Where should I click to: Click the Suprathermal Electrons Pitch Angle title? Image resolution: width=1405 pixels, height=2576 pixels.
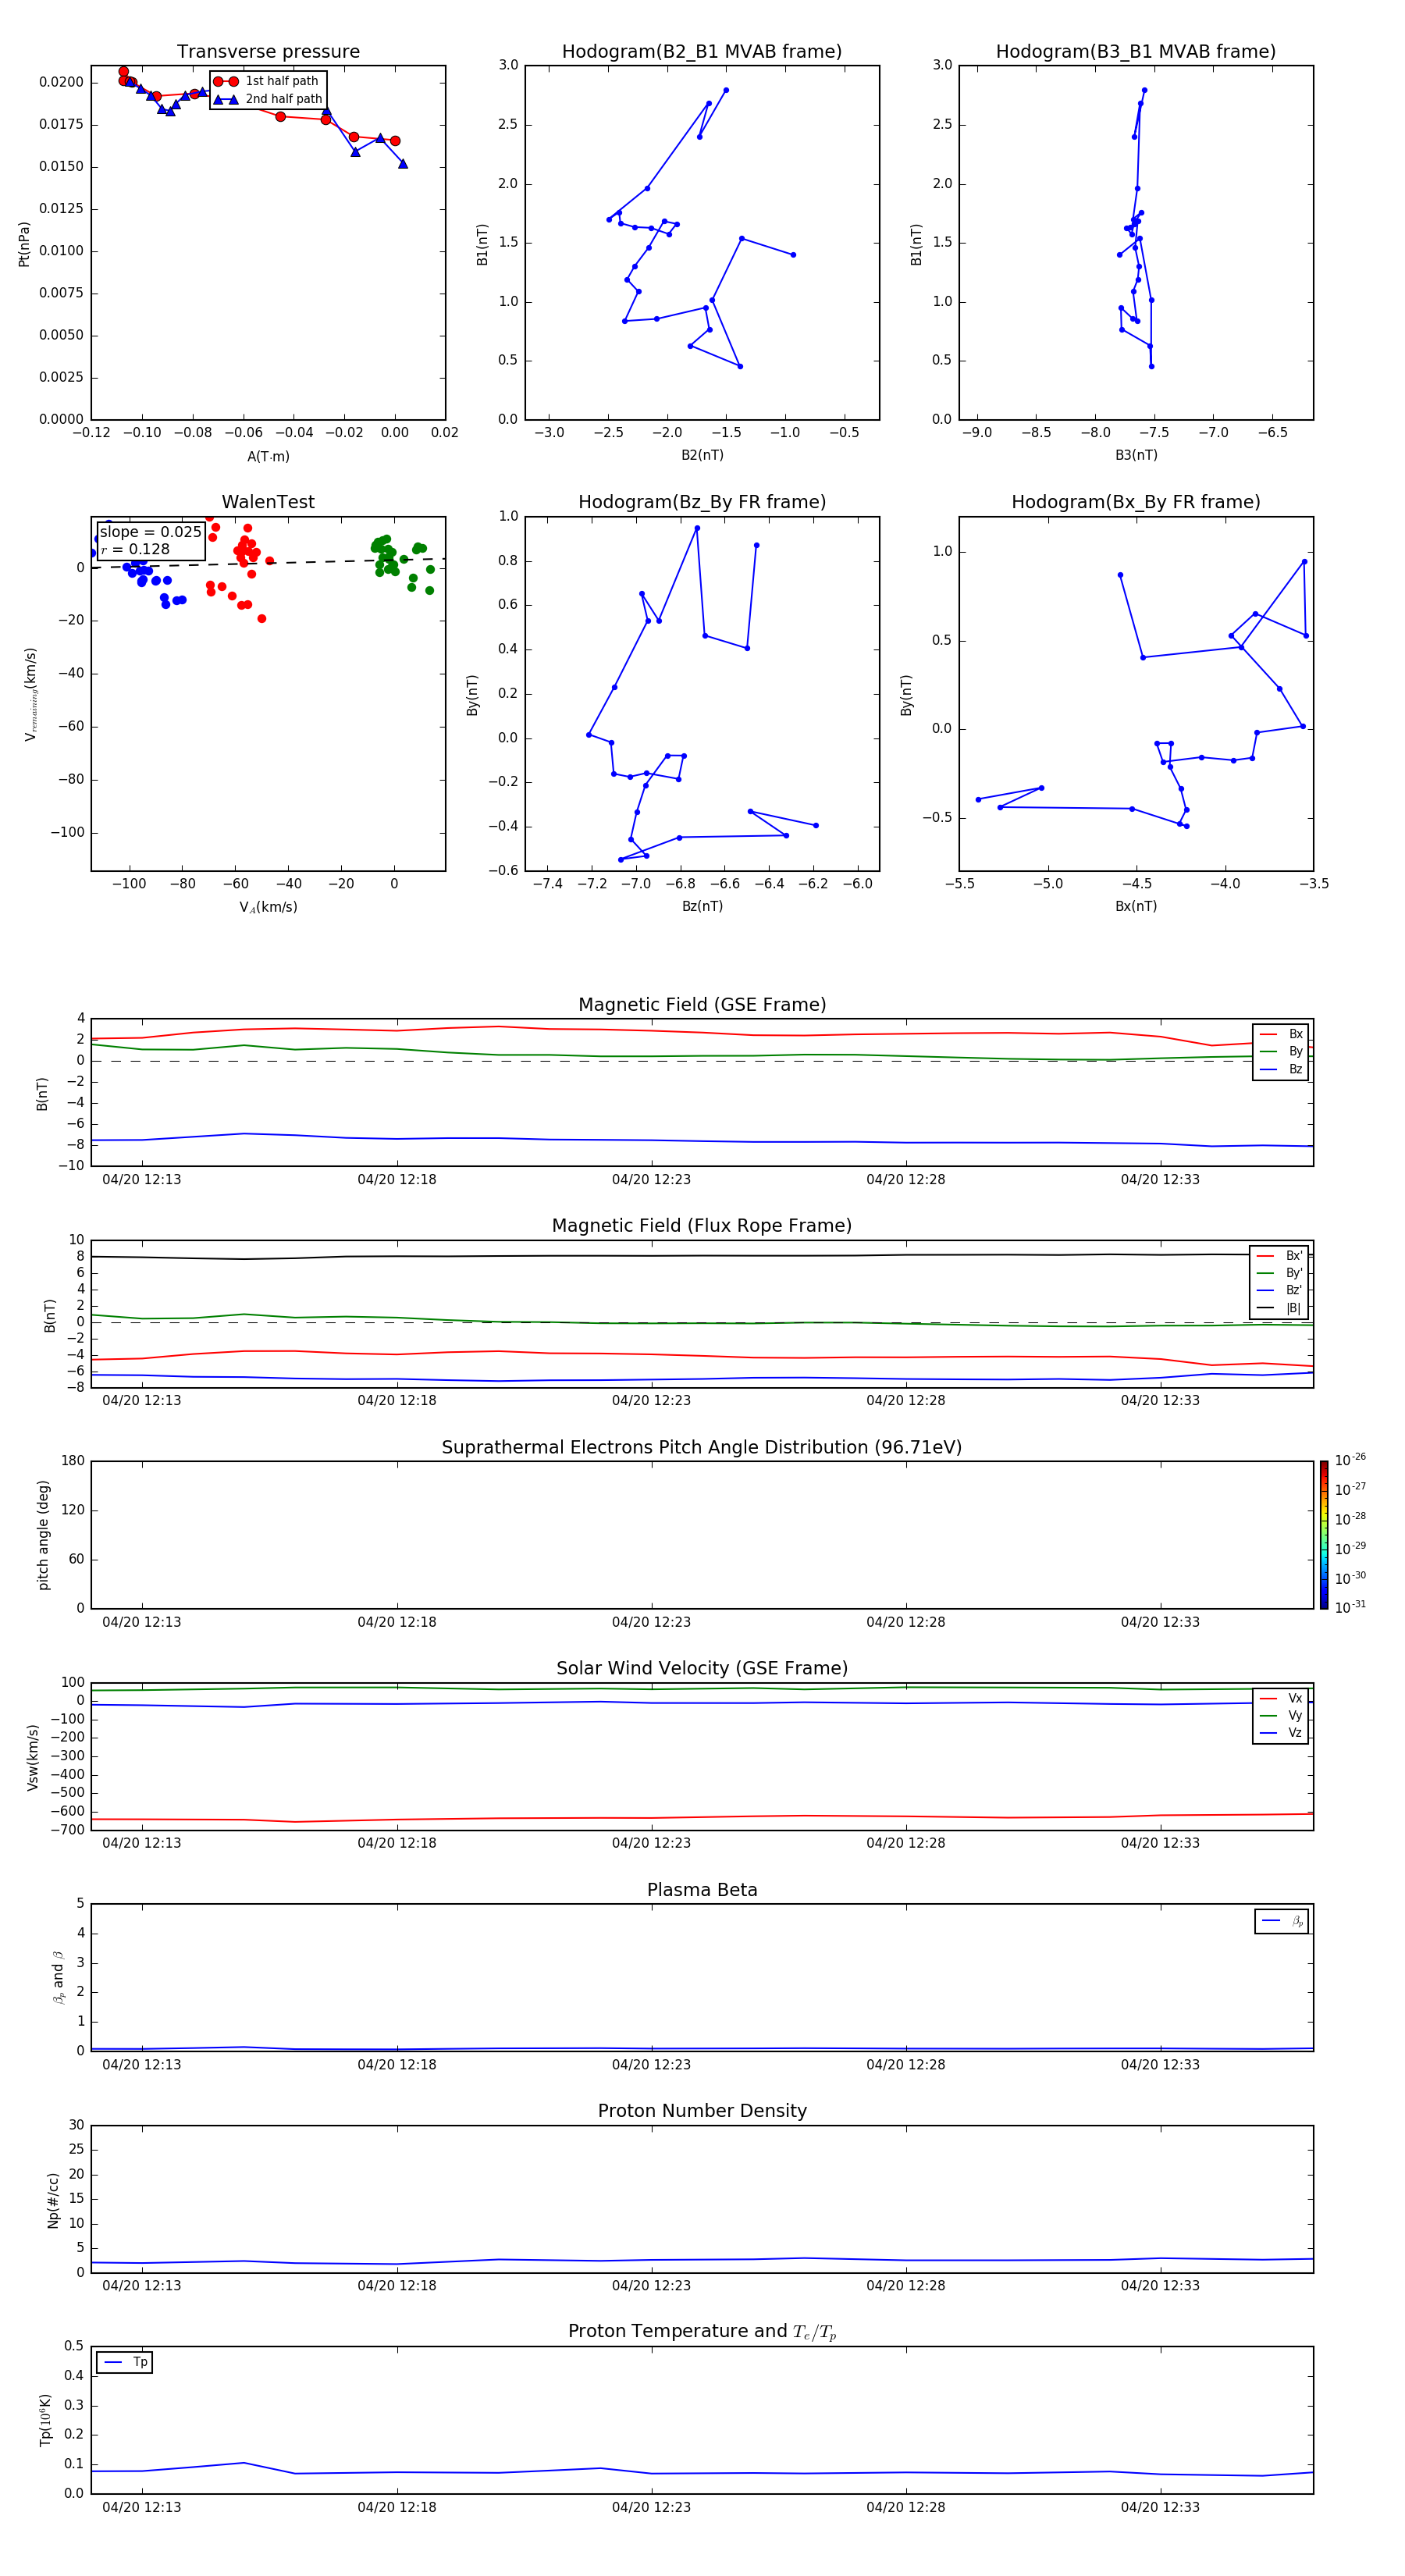point(702,1448)
